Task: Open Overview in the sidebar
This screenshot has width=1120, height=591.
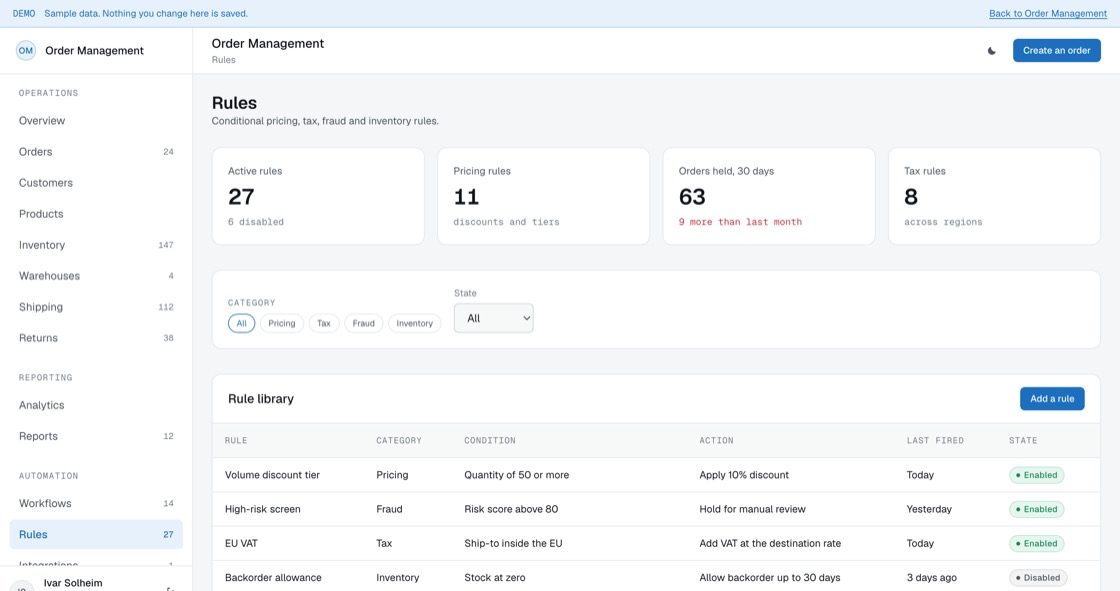Action: (x=96, y=121)
